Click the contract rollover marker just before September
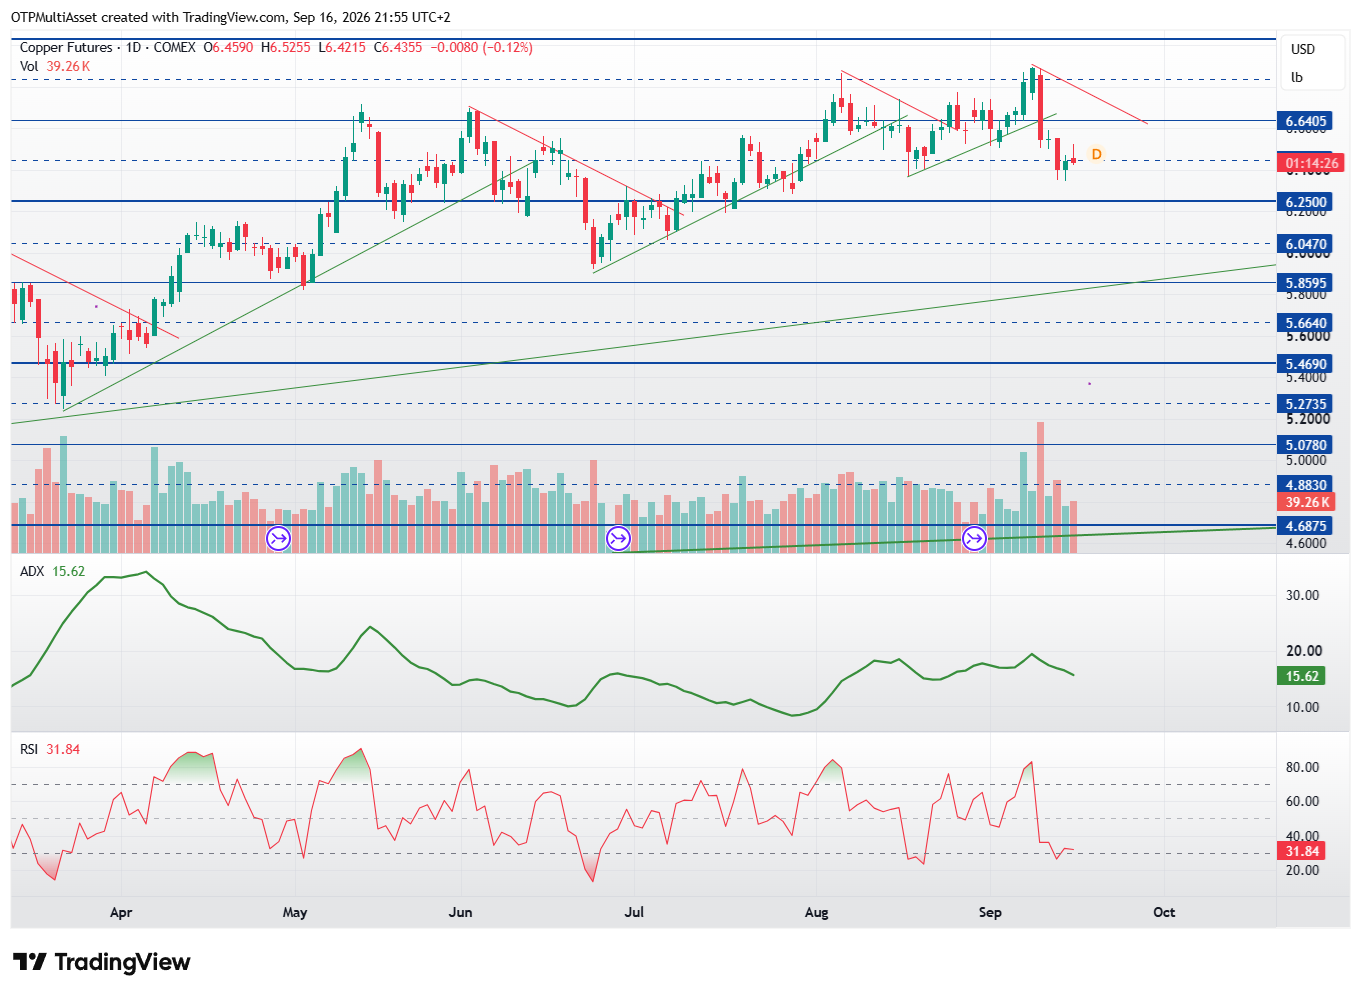This screenshot has height=996, width=1361. (x=974, y=539)
